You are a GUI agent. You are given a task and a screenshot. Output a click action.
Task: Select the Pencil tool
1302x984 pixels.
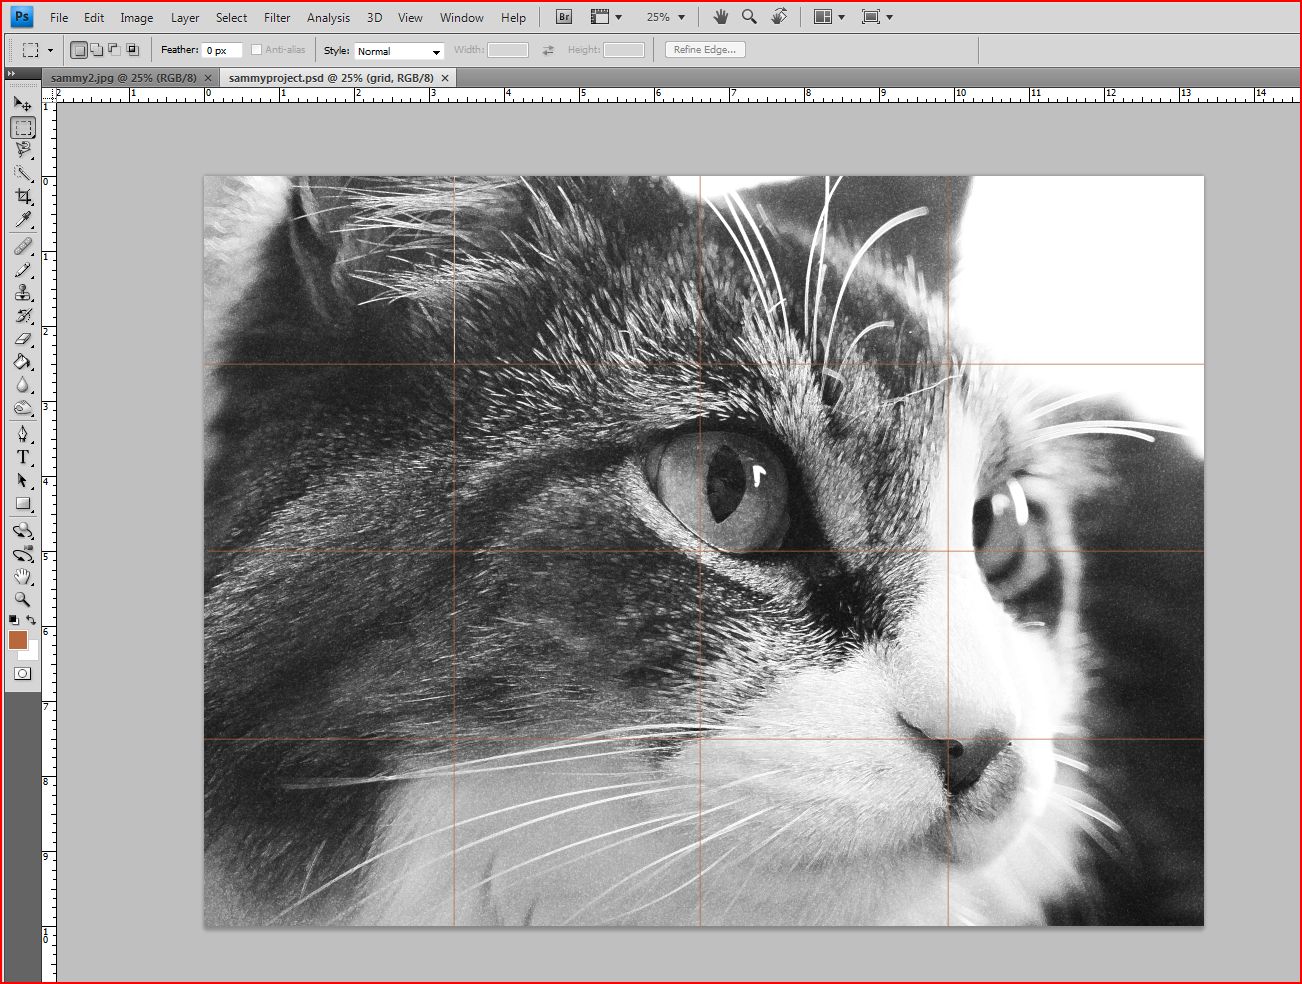pyautogui.click(x=23, y=270)
